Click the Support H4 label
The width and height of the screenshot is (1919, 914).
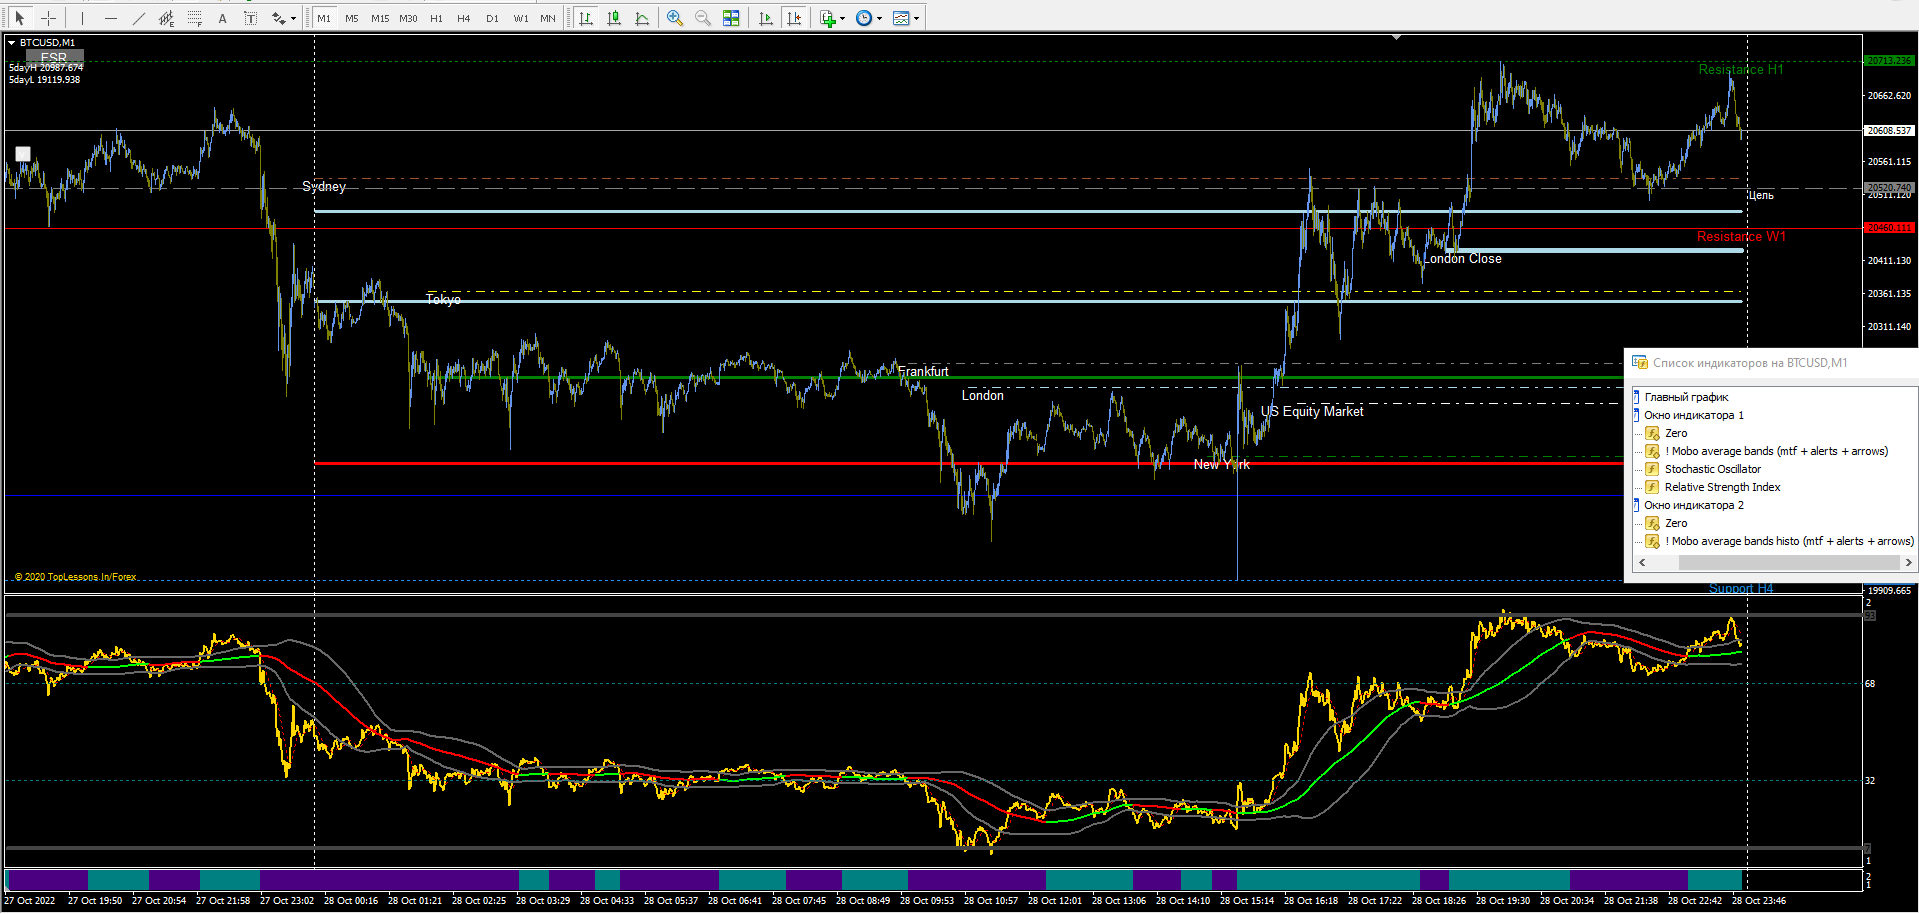coord(1741,588)
